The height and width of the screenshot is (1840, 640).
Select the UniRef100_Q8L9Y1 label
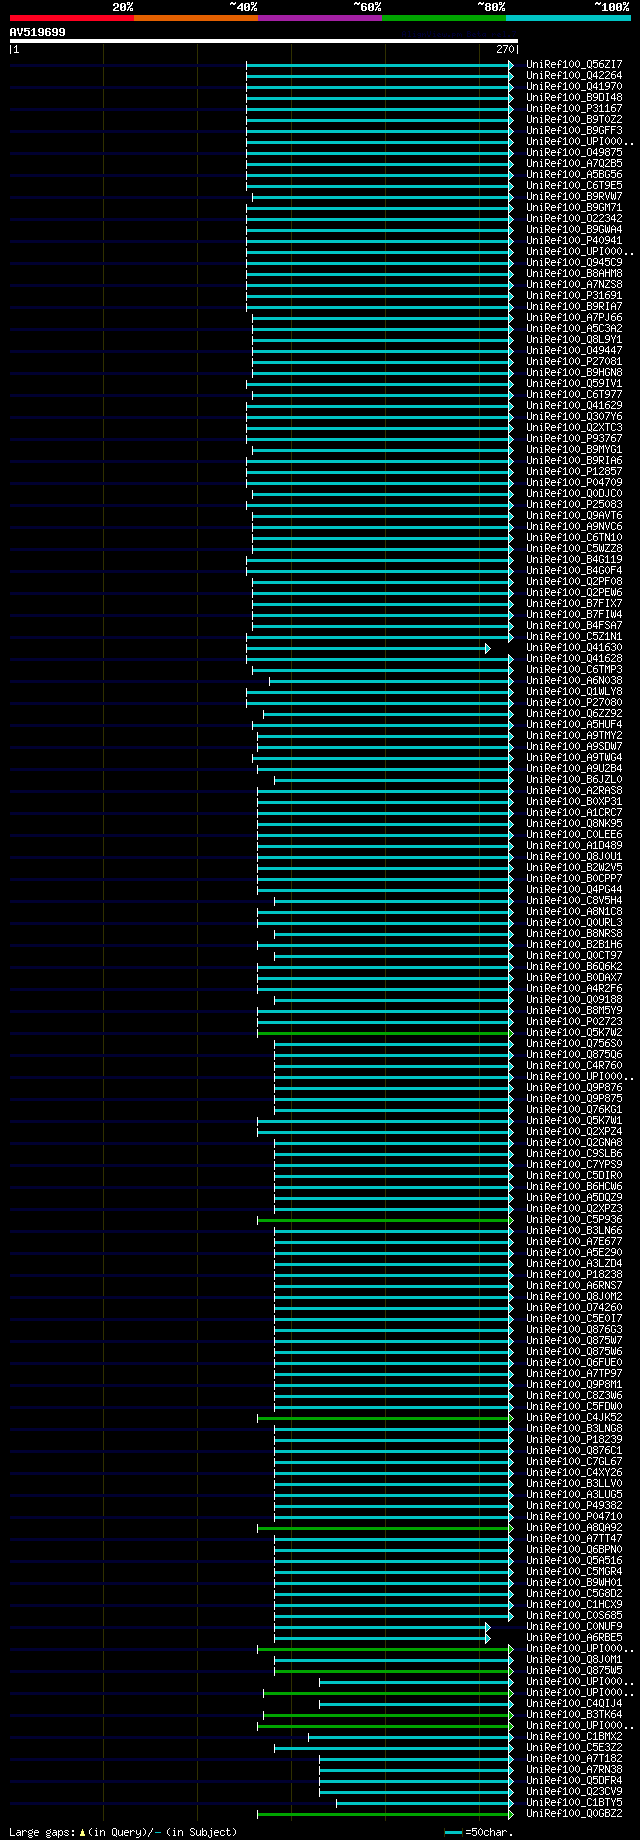[574, 339]
